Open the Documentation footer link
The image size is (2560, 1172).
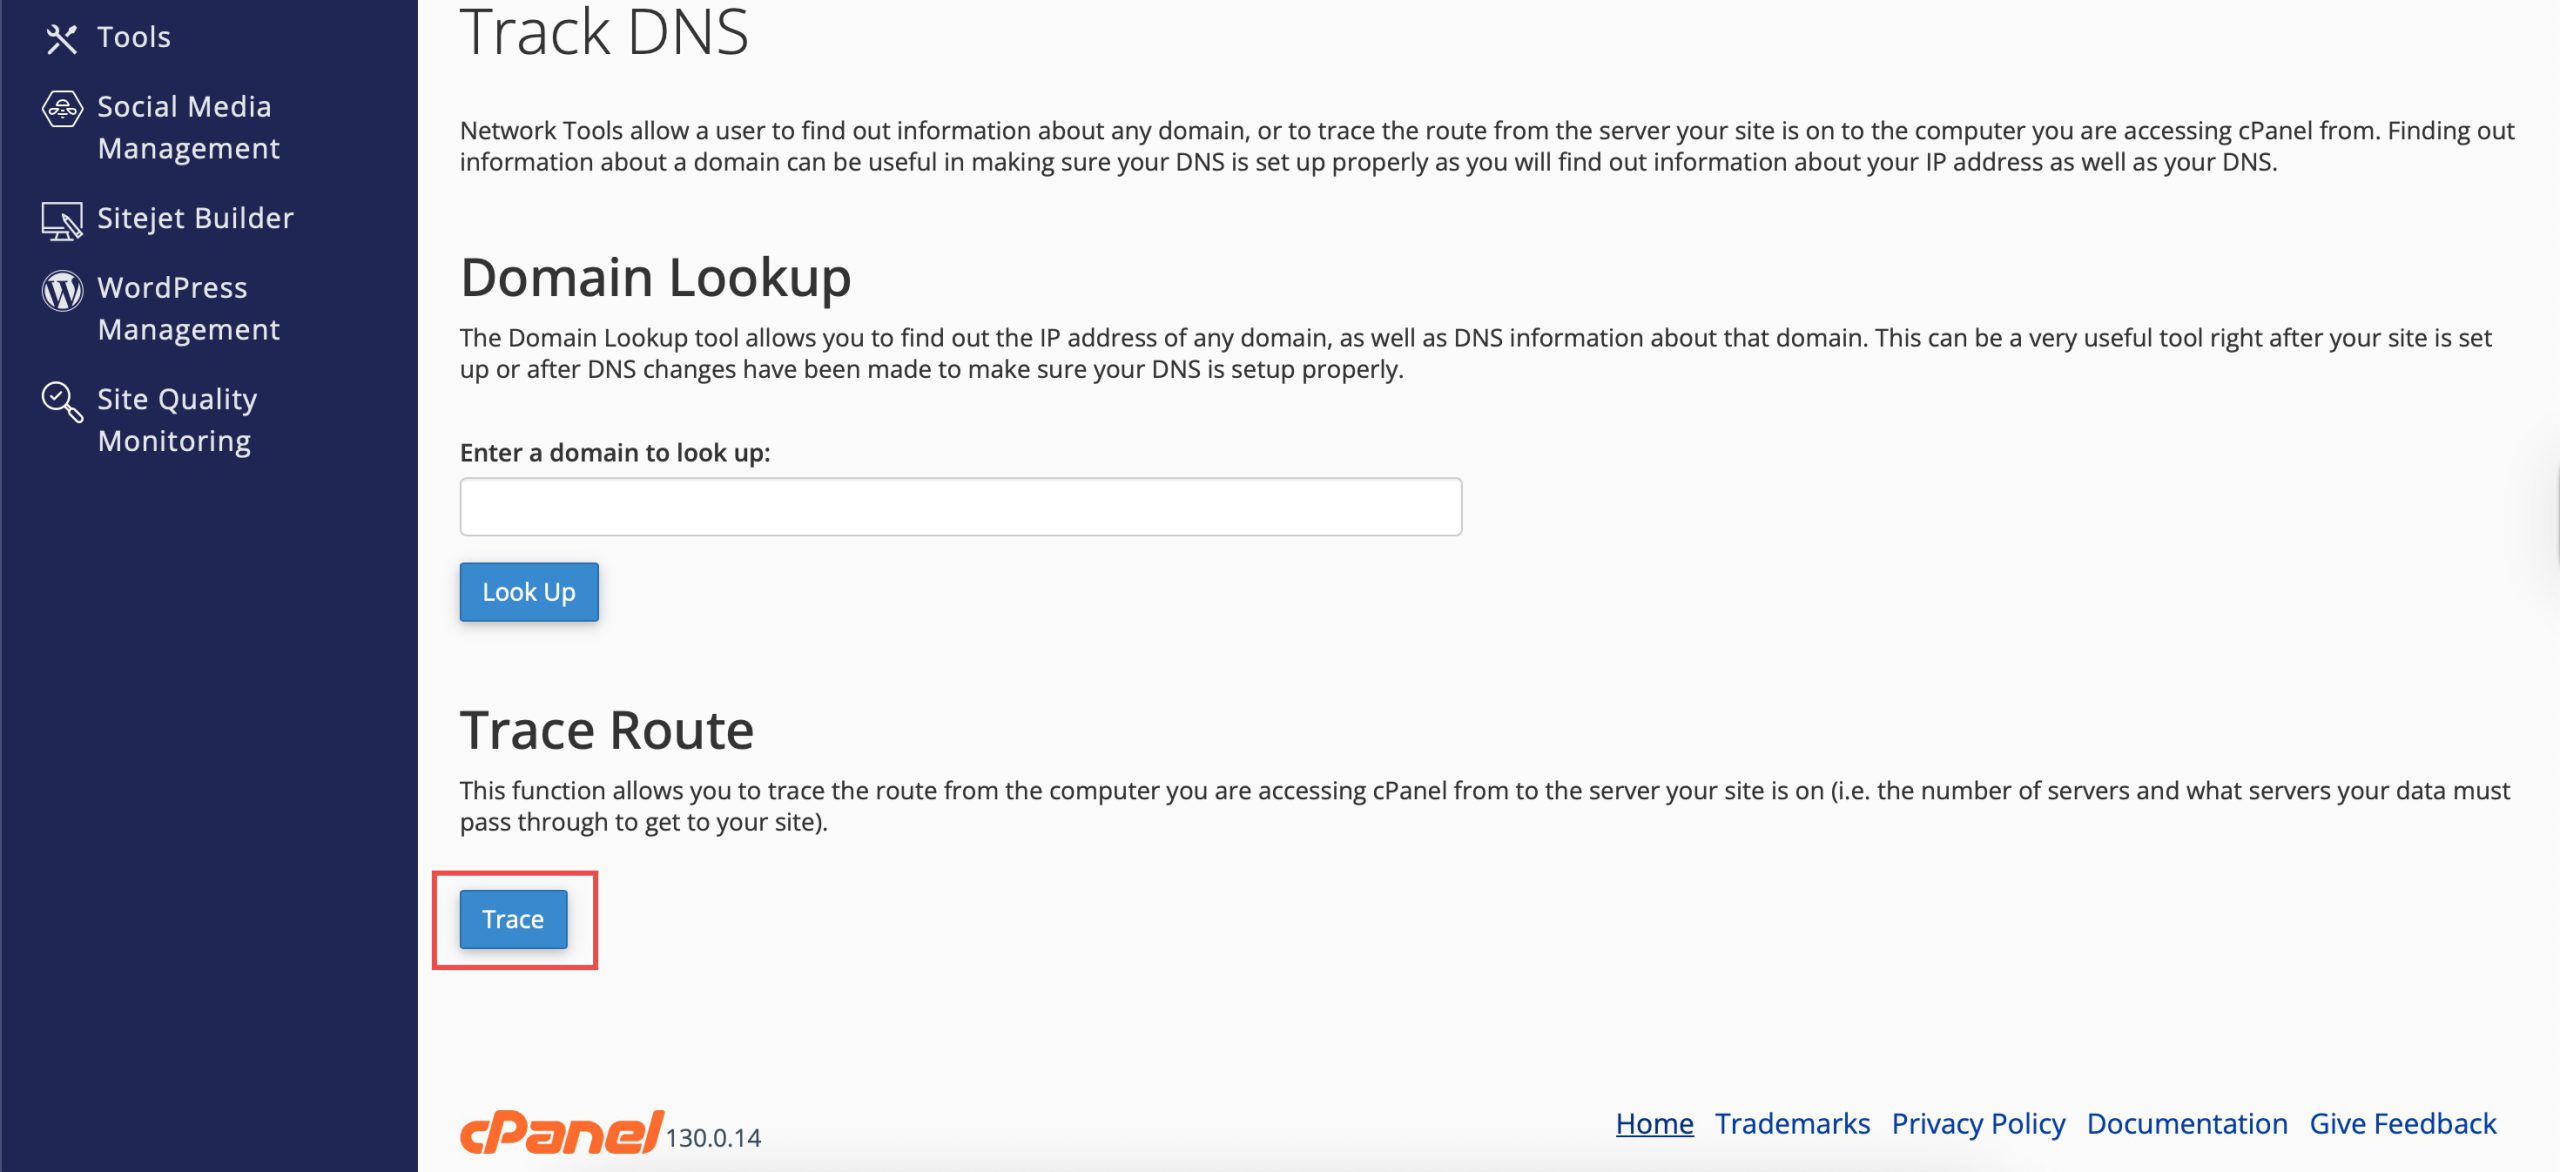pyautogui.click(x=2187, y=1123)
